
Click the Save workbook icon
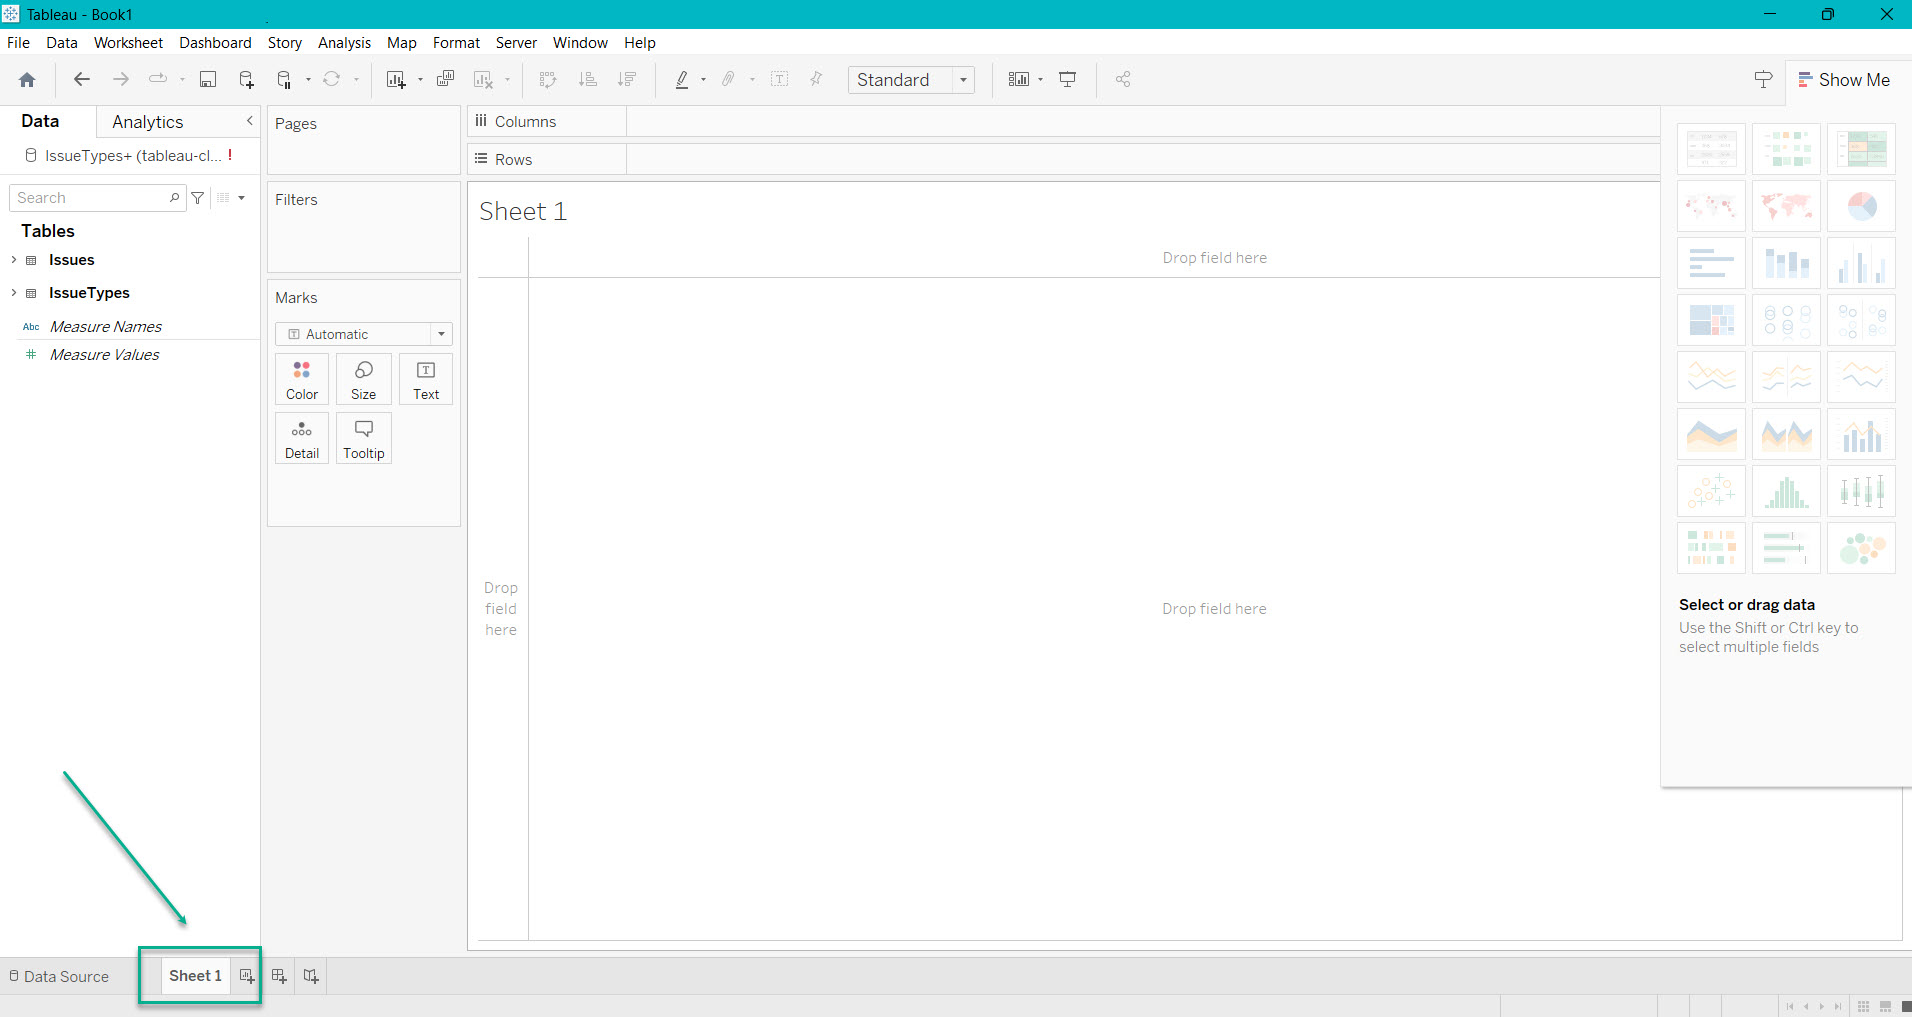click(x=208, y=80)
